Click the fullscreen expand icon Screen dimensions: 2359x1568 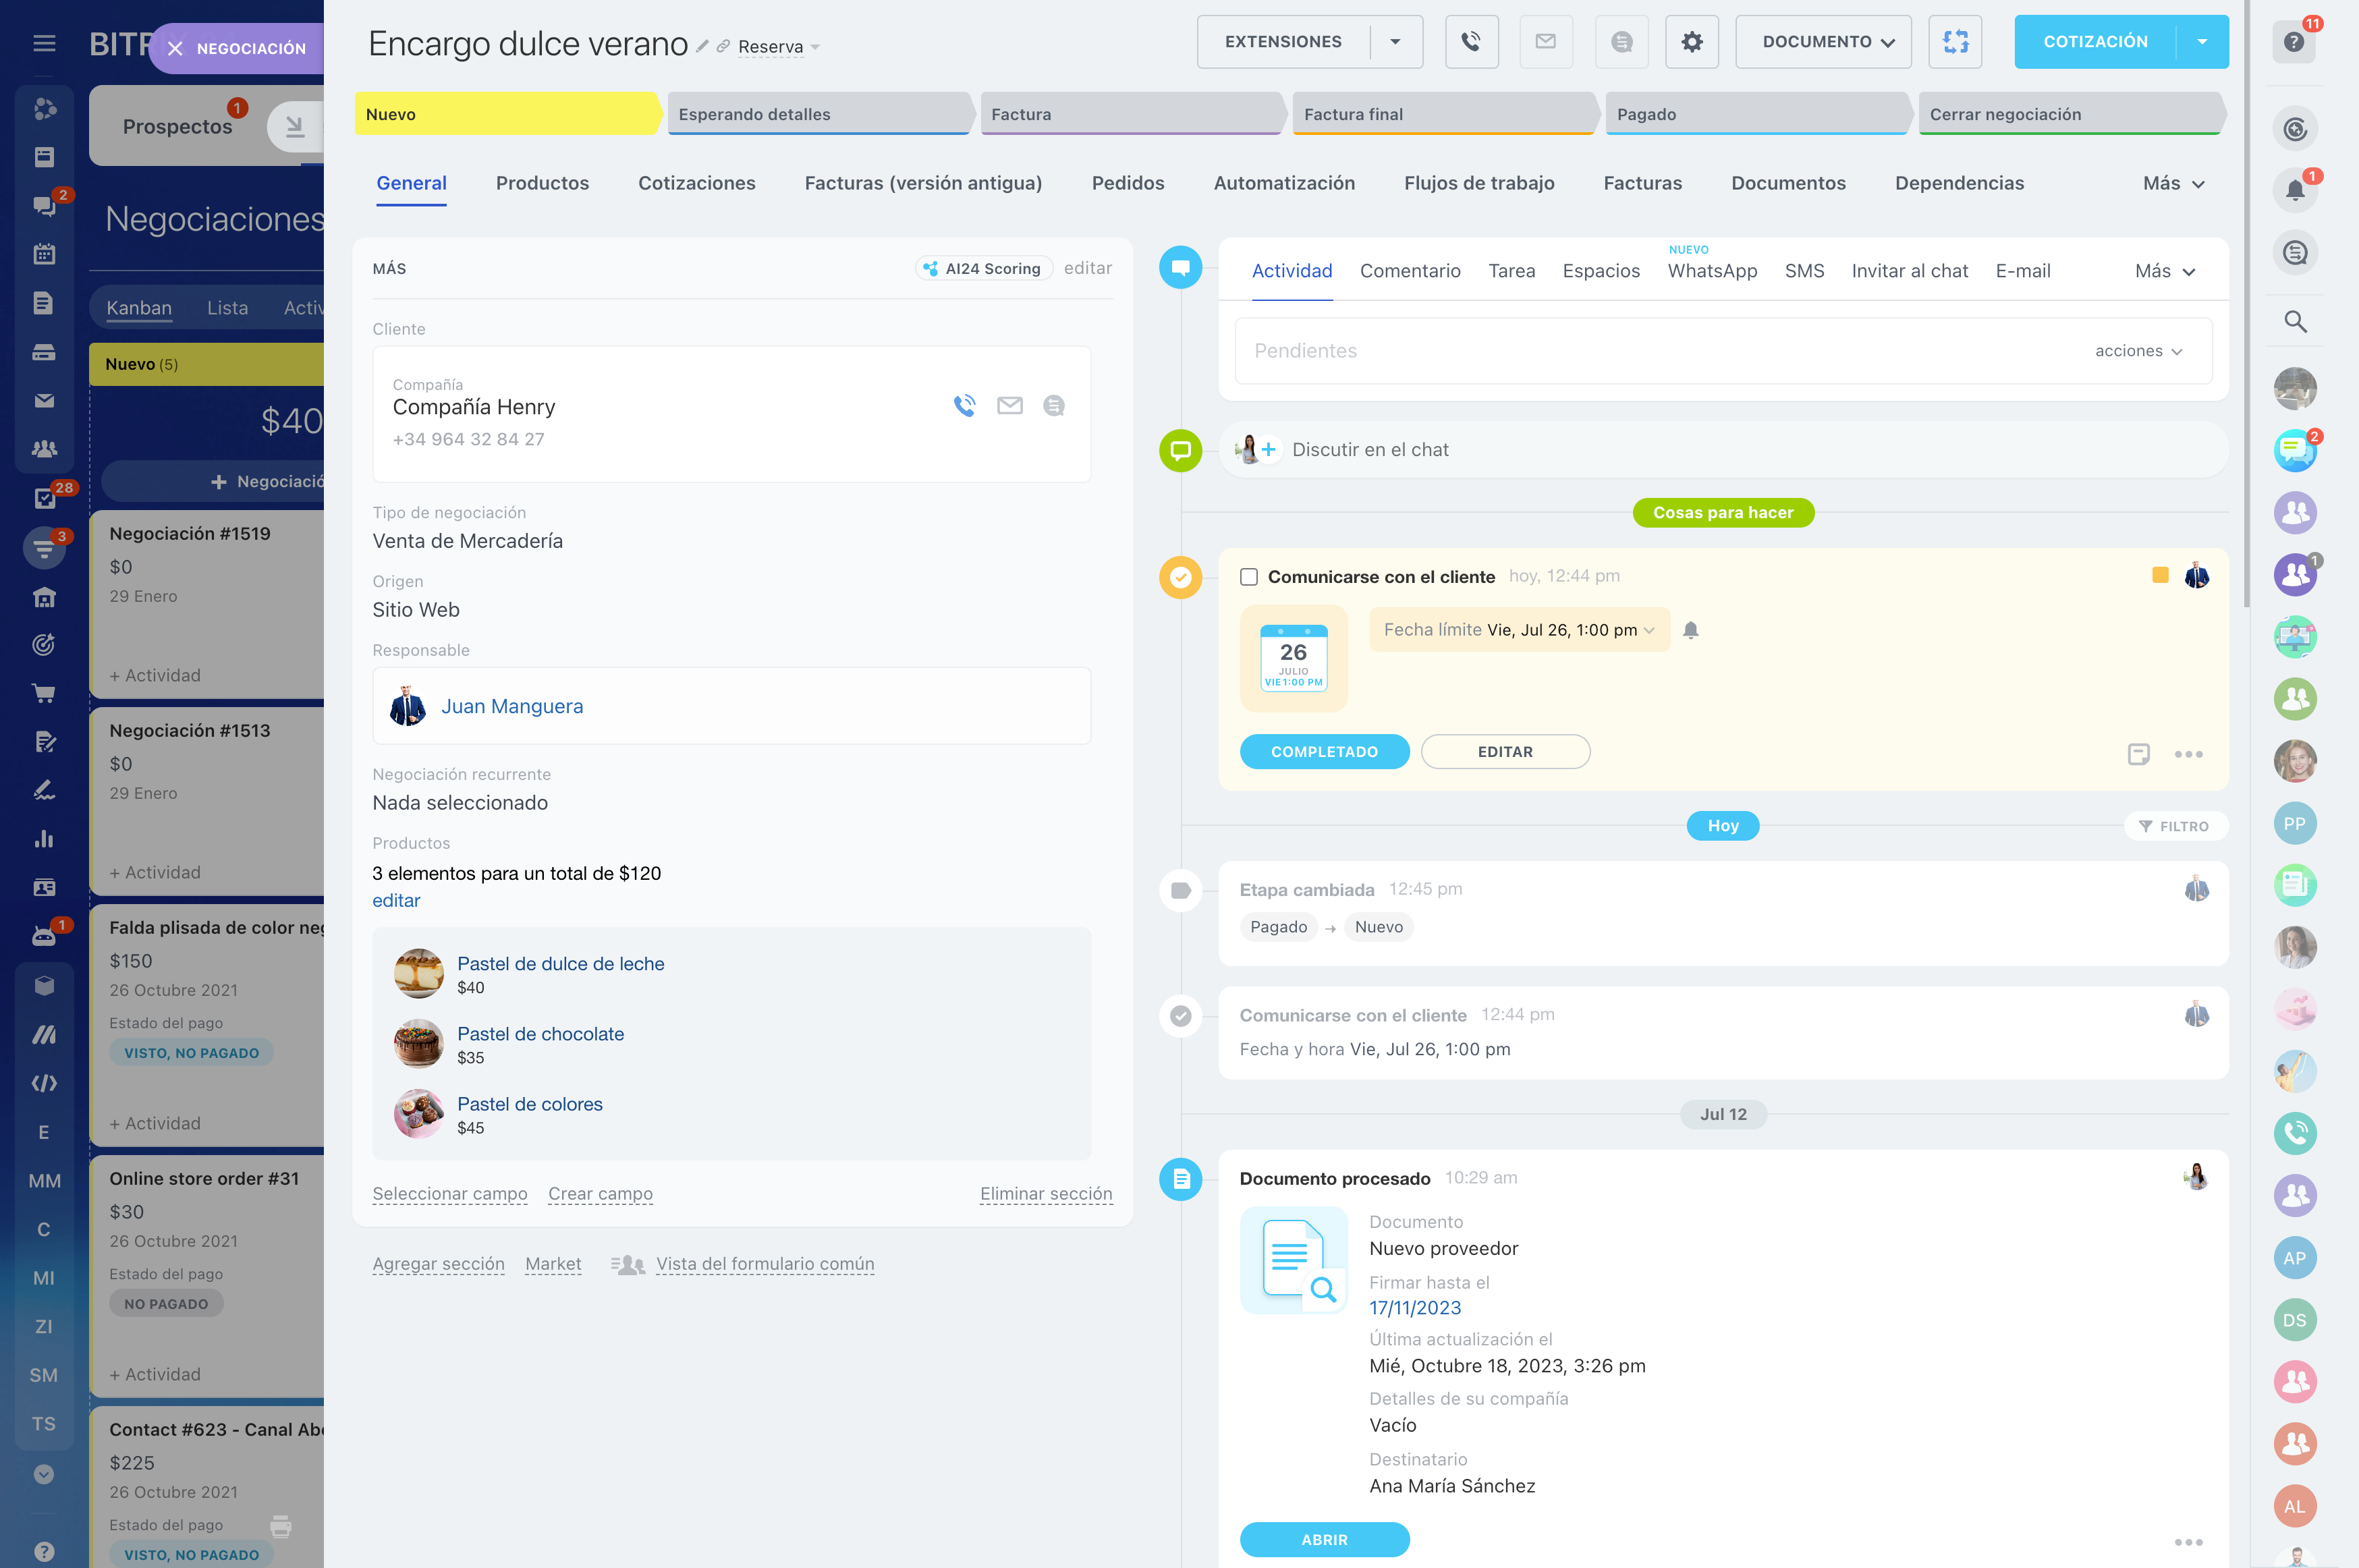[1955, 42]
